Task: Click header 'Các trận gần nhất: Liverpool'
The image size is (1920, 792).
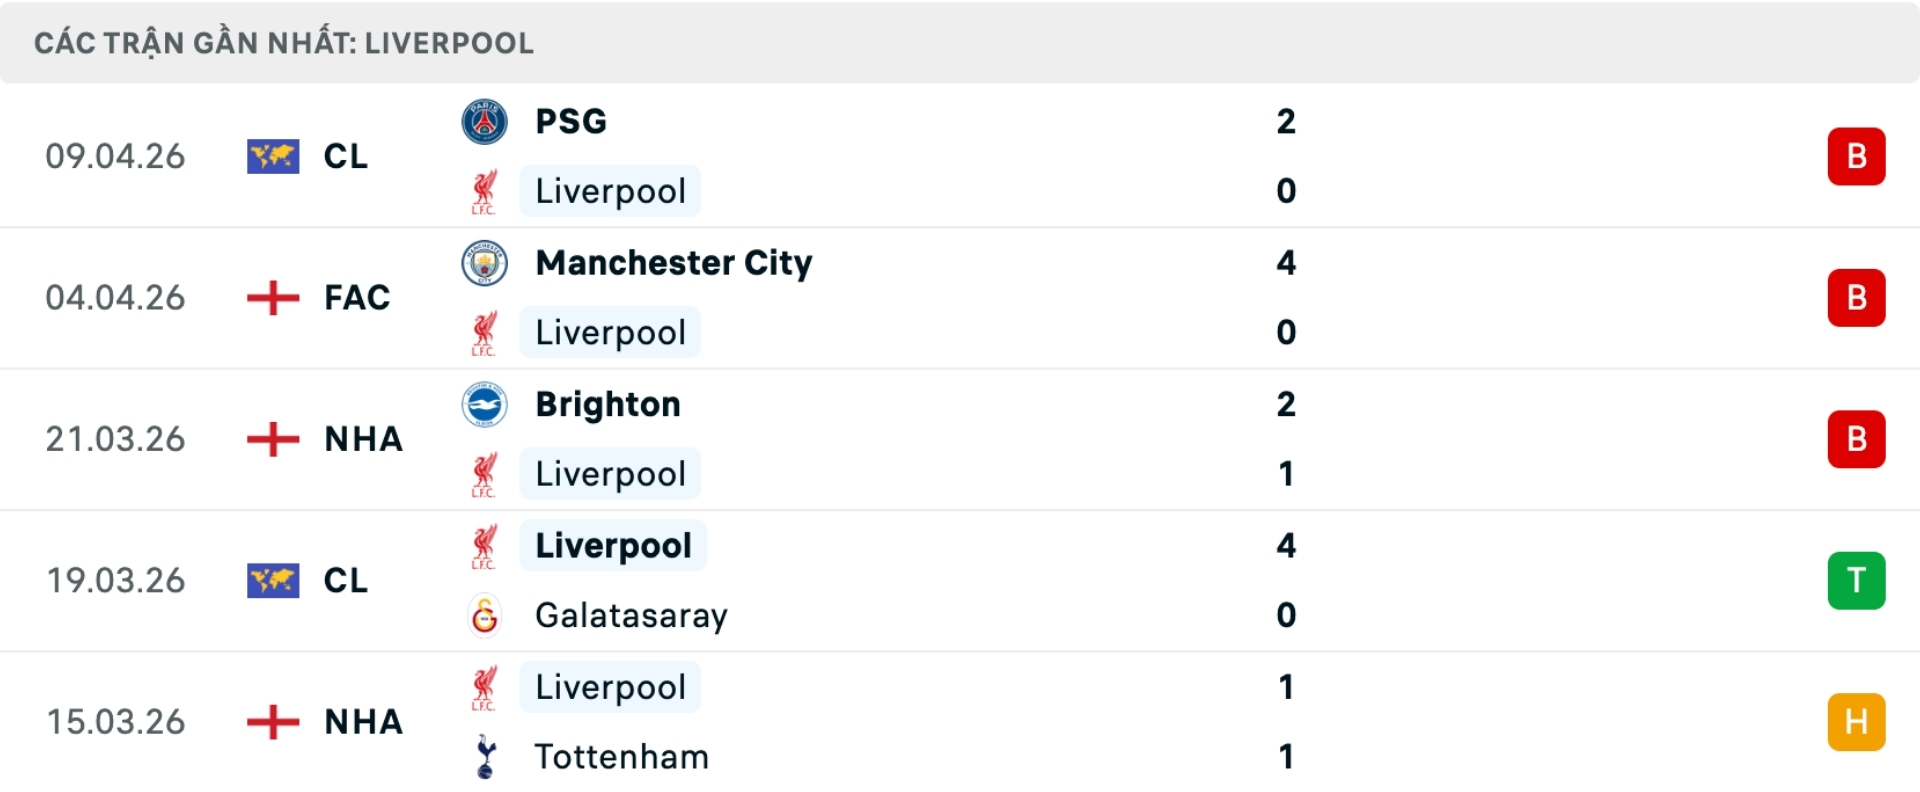Action: [x=284, y=43]
